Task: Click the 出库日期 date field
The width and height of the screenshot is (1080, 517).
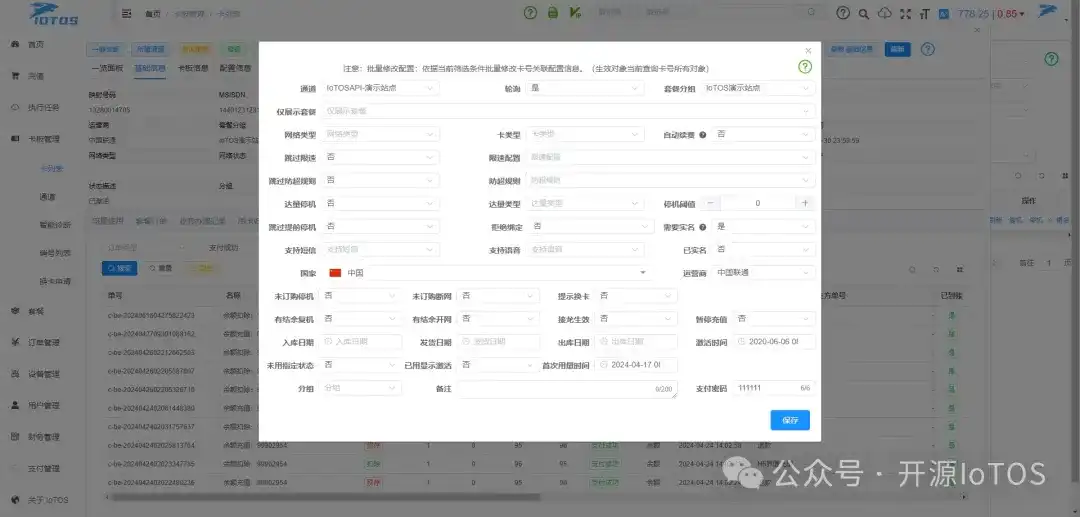Action: point(636,341)
